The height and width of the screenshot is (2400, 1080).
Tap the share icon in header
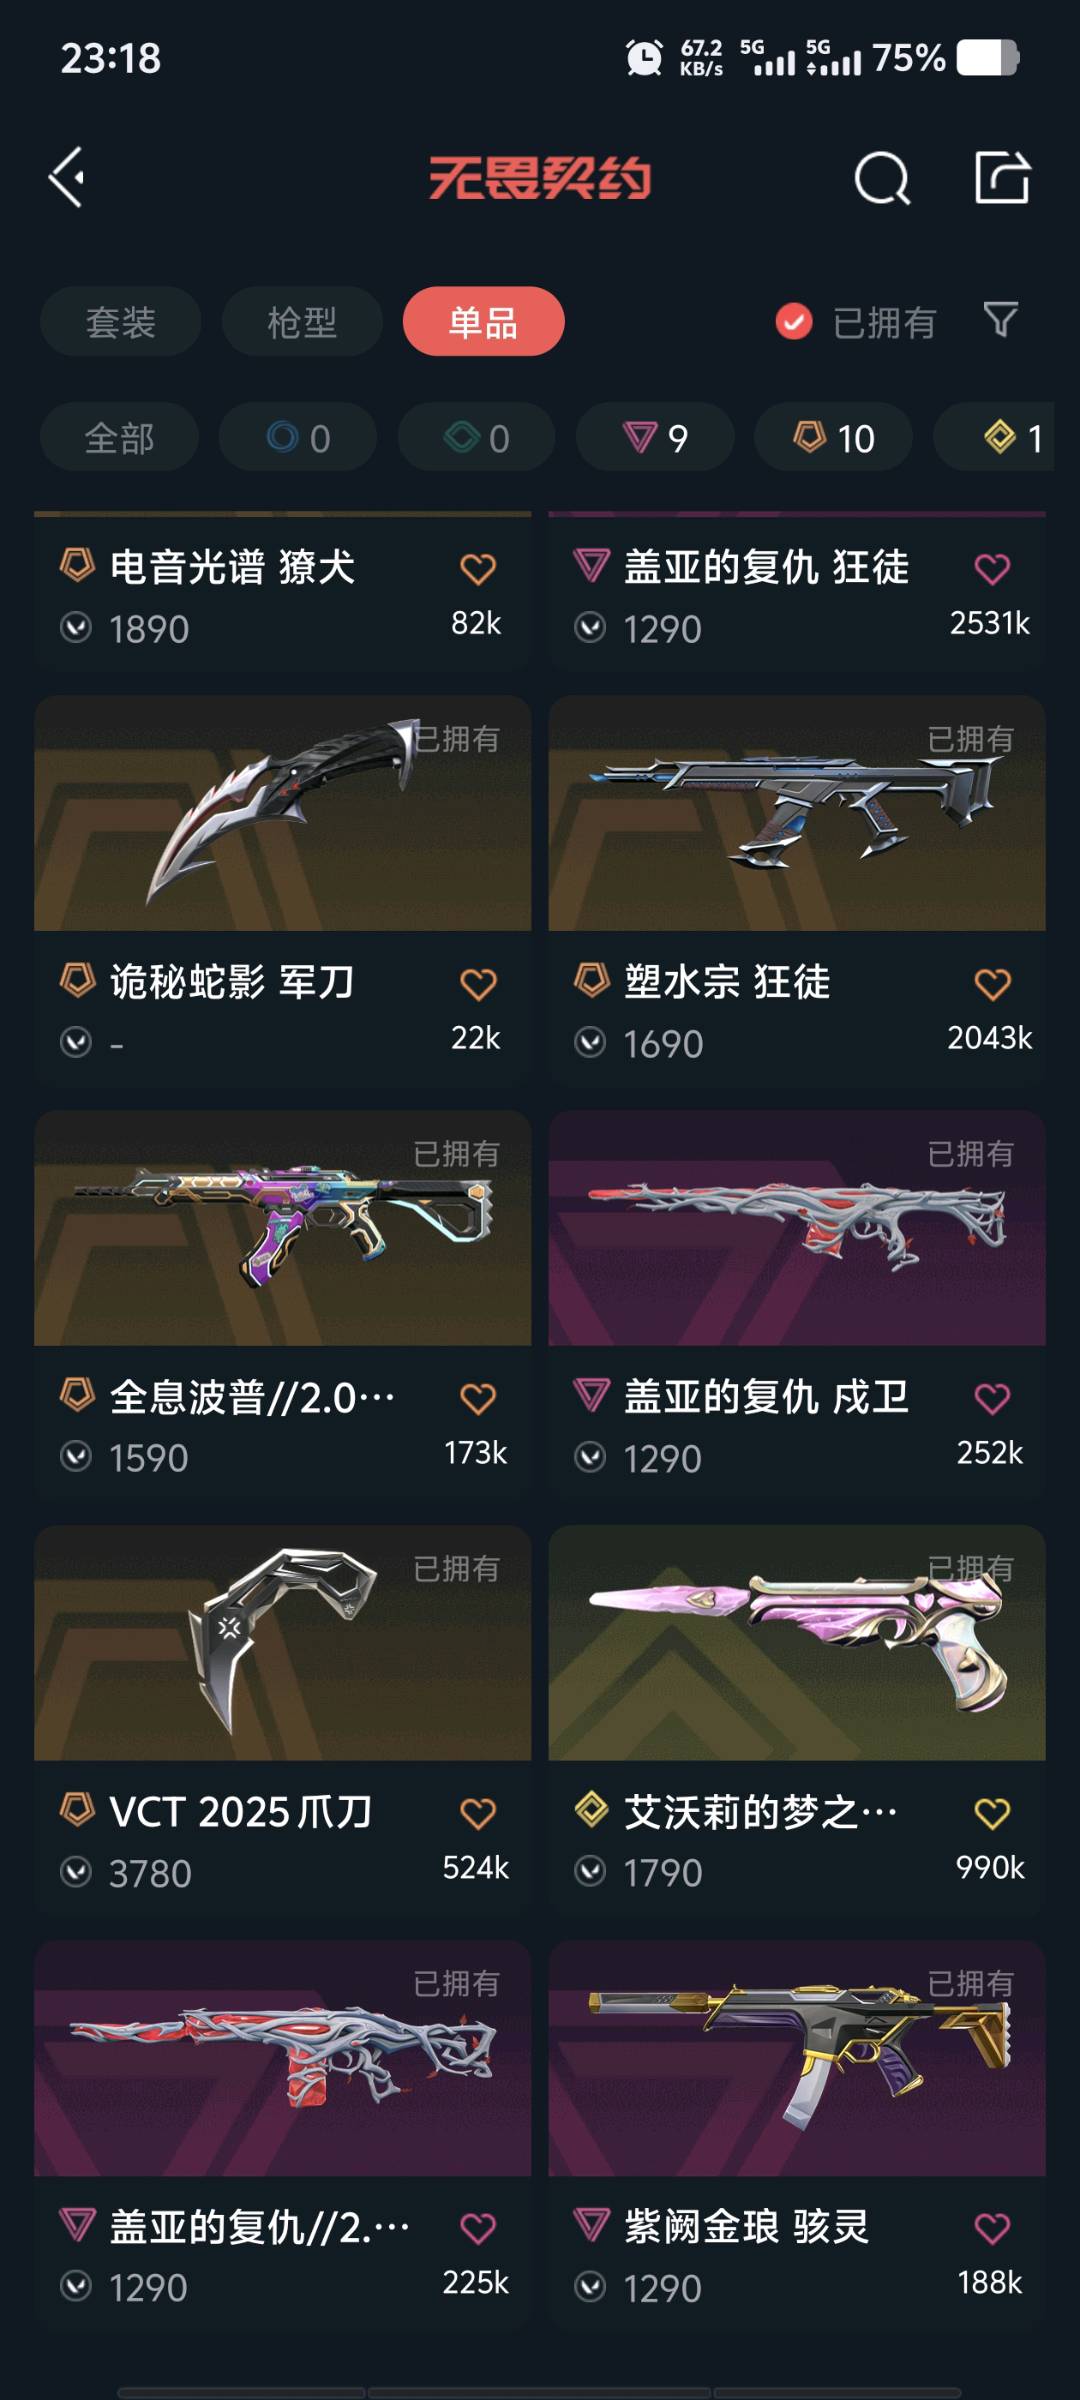coord(1002,178)
